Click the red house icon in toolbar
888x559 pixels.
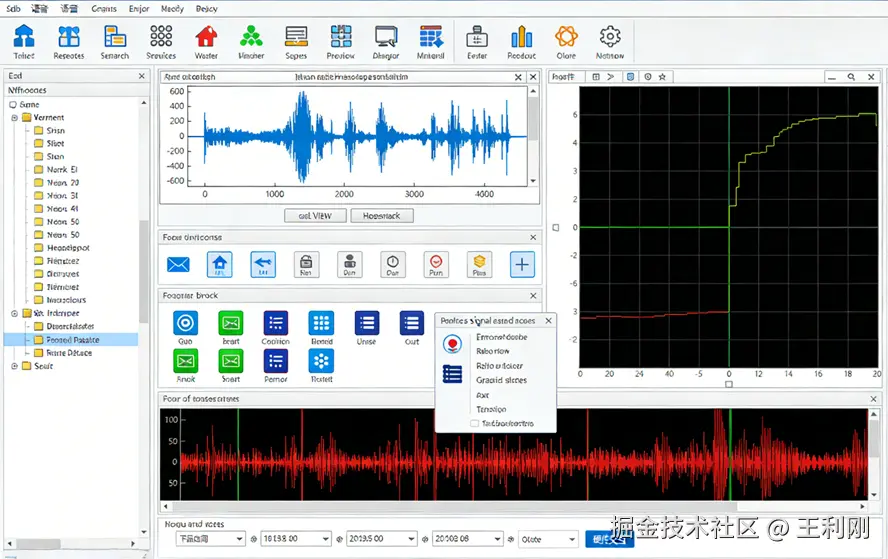click(x=206, y=38)
